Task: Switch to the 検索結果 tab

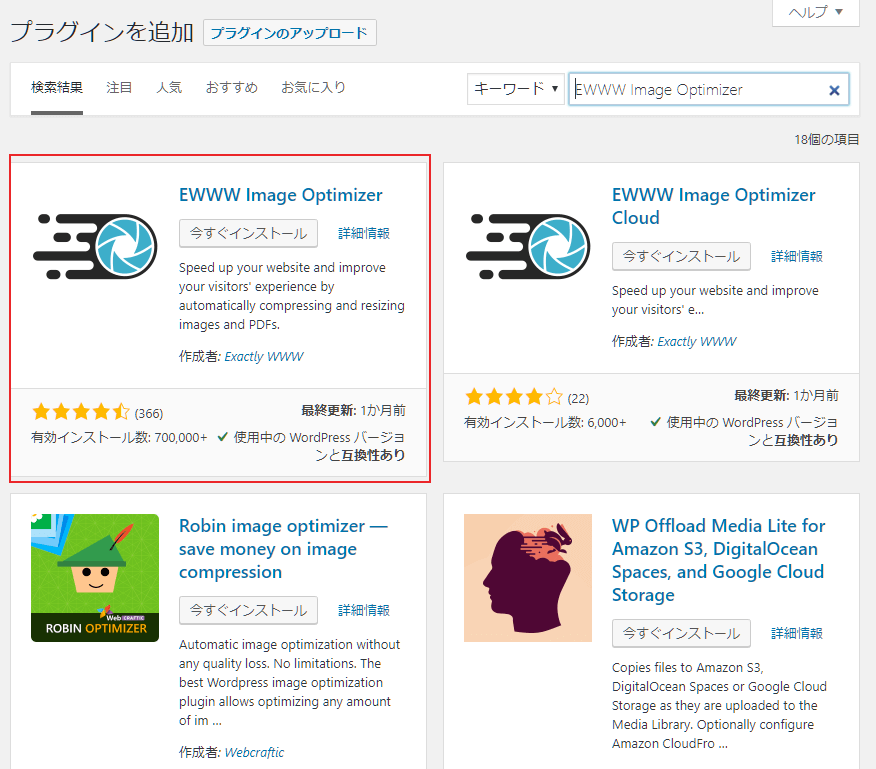Action: coord(57,88)
